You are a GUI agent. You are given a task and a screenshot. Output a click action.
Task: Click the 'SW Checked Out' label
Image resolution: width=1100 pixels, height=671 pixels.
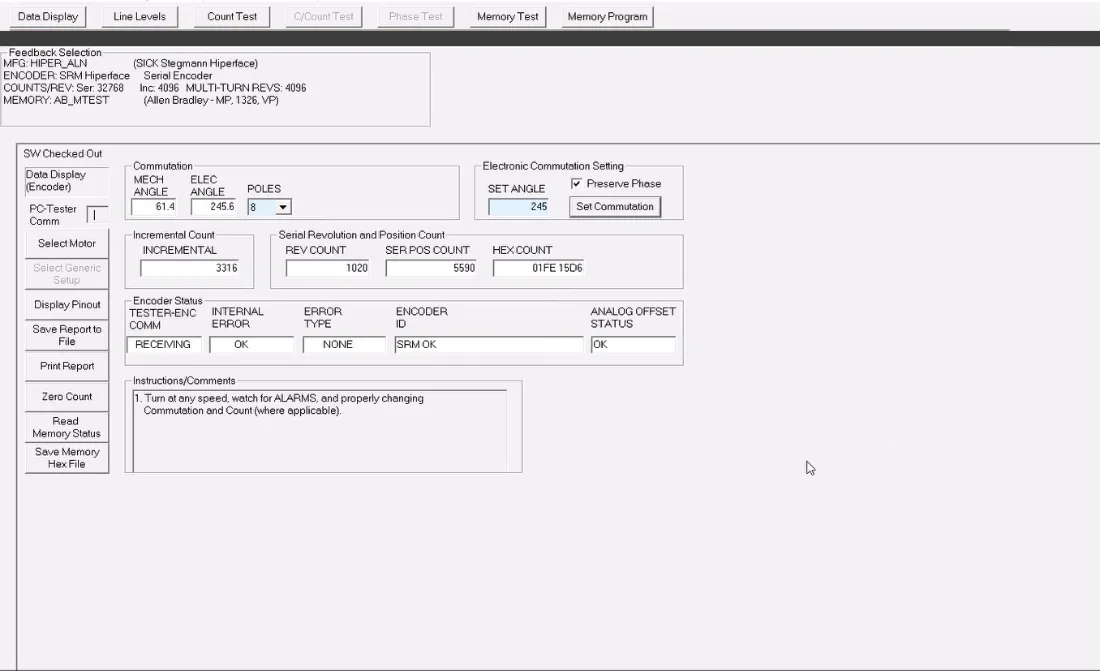(x=62, y=154)
